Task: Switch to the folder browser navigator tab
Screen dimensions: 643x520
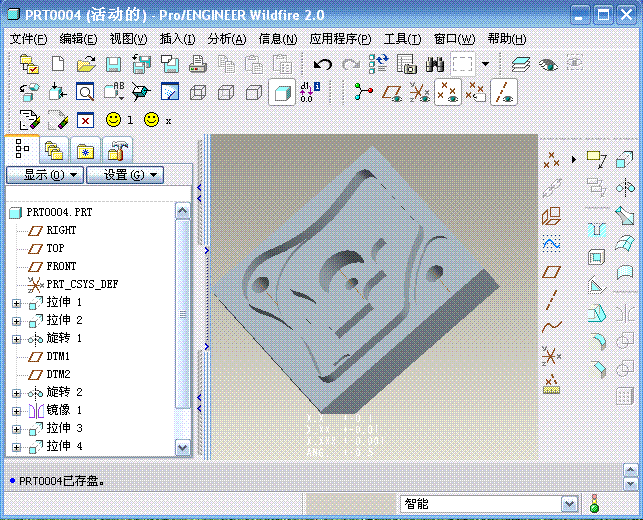Action: pyautogui.click(x=54, y=150)
